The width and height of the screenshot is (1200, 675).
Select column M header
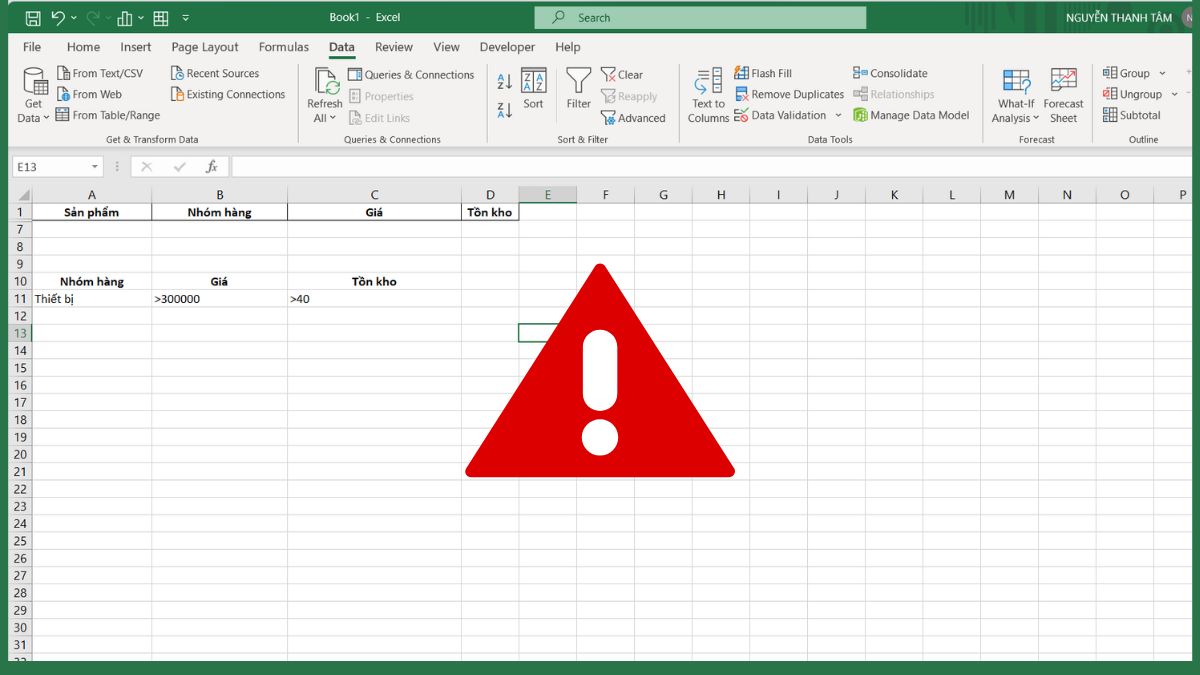[x=1009, y=195]
